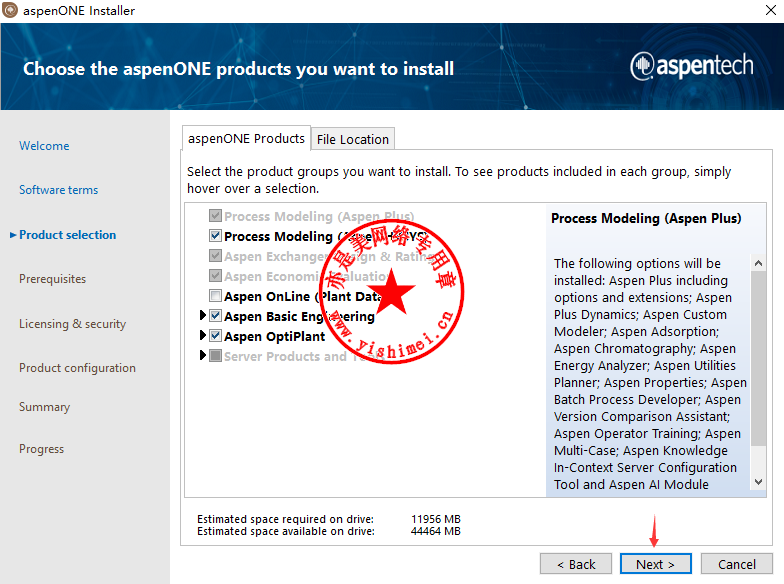Uncheck the Aspen Basic Engineering checkbox
The image size is (784, 584).
click(216, 316)
